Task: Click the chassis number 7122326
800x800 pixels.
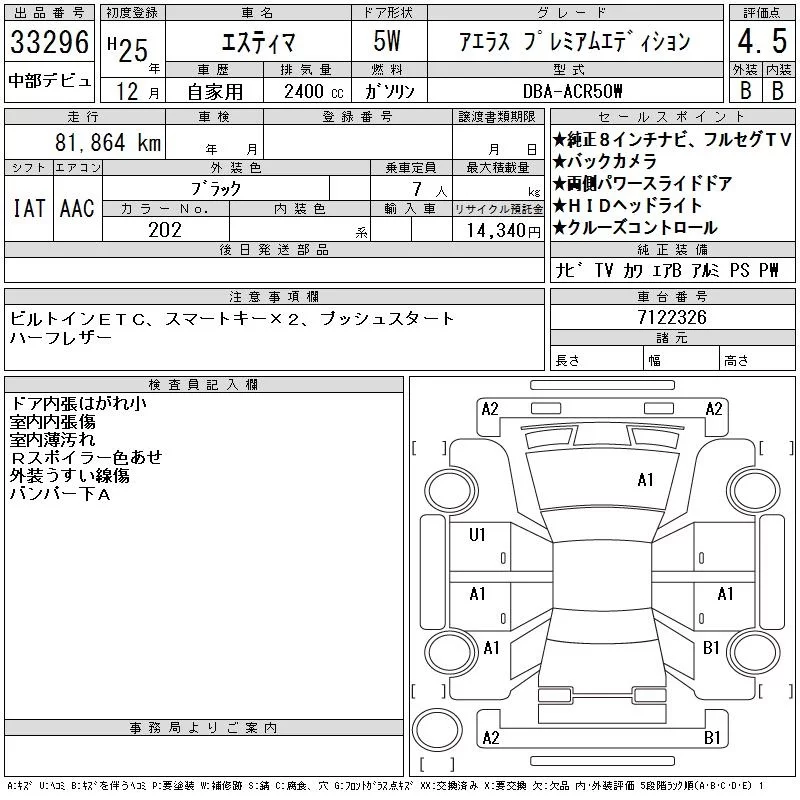Action: click(x=672, y=318)
